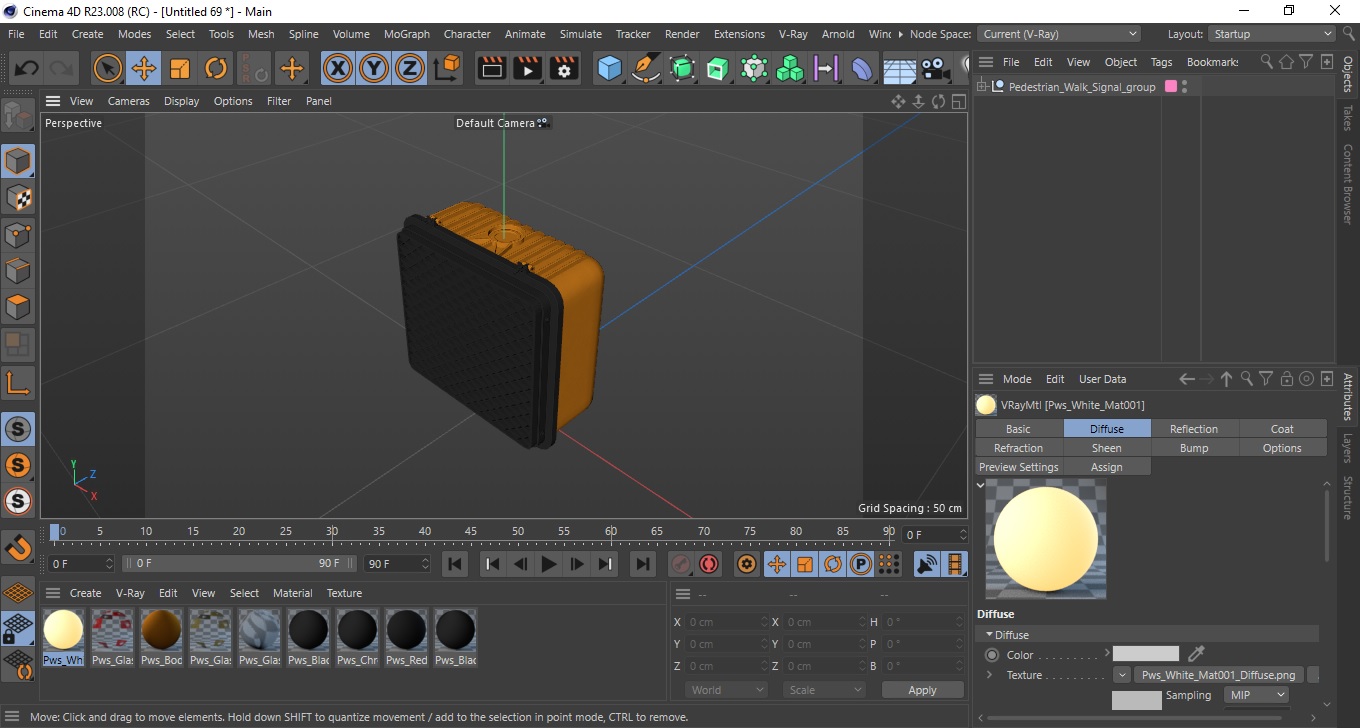The height and width of the screenshot is (728, 1360).
Task: Open the Scale coordinate dropdown
Action: click(x=824, y=690)
